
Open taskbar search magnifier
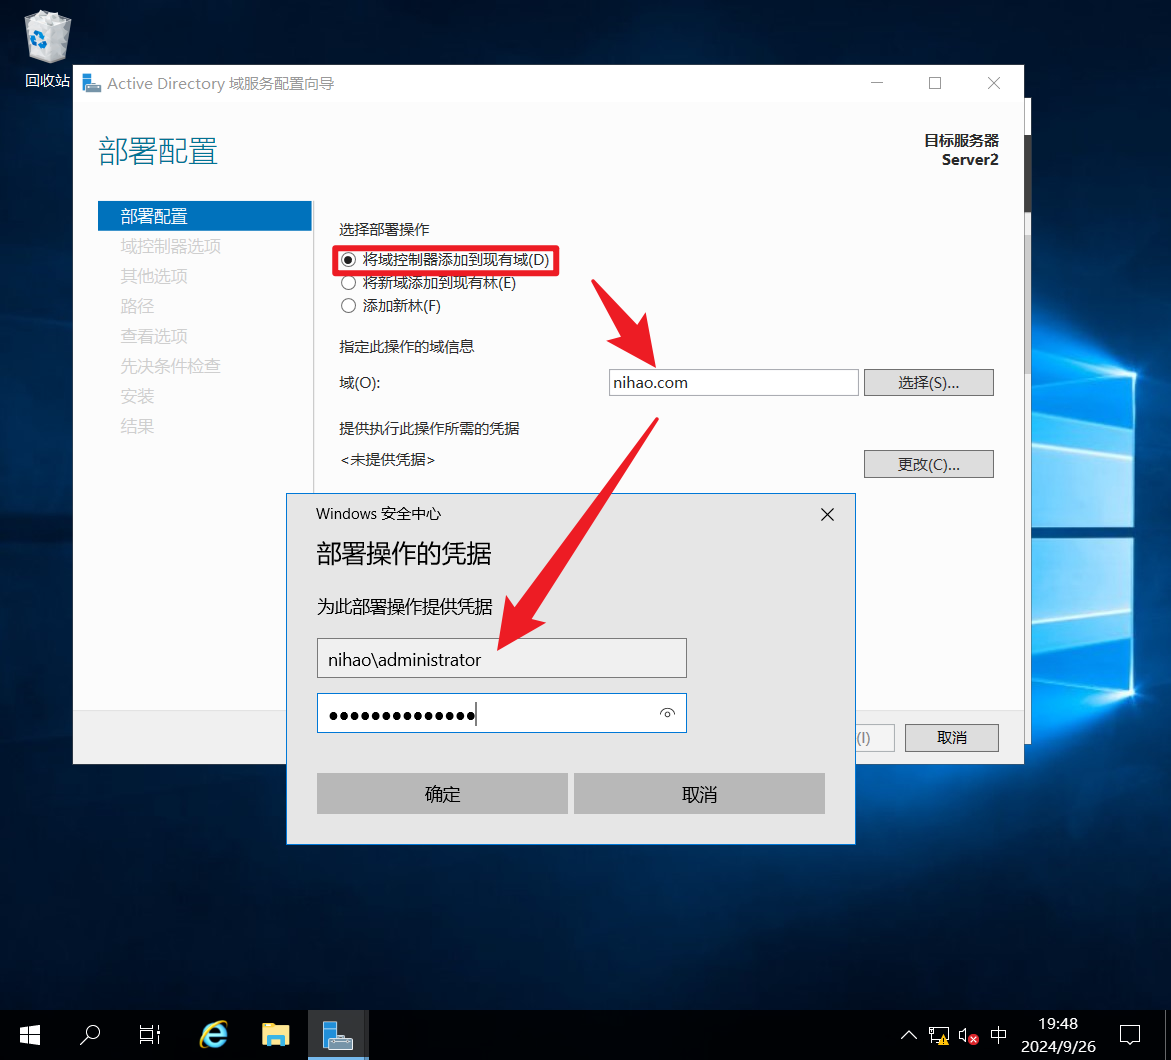(90, 1035)
